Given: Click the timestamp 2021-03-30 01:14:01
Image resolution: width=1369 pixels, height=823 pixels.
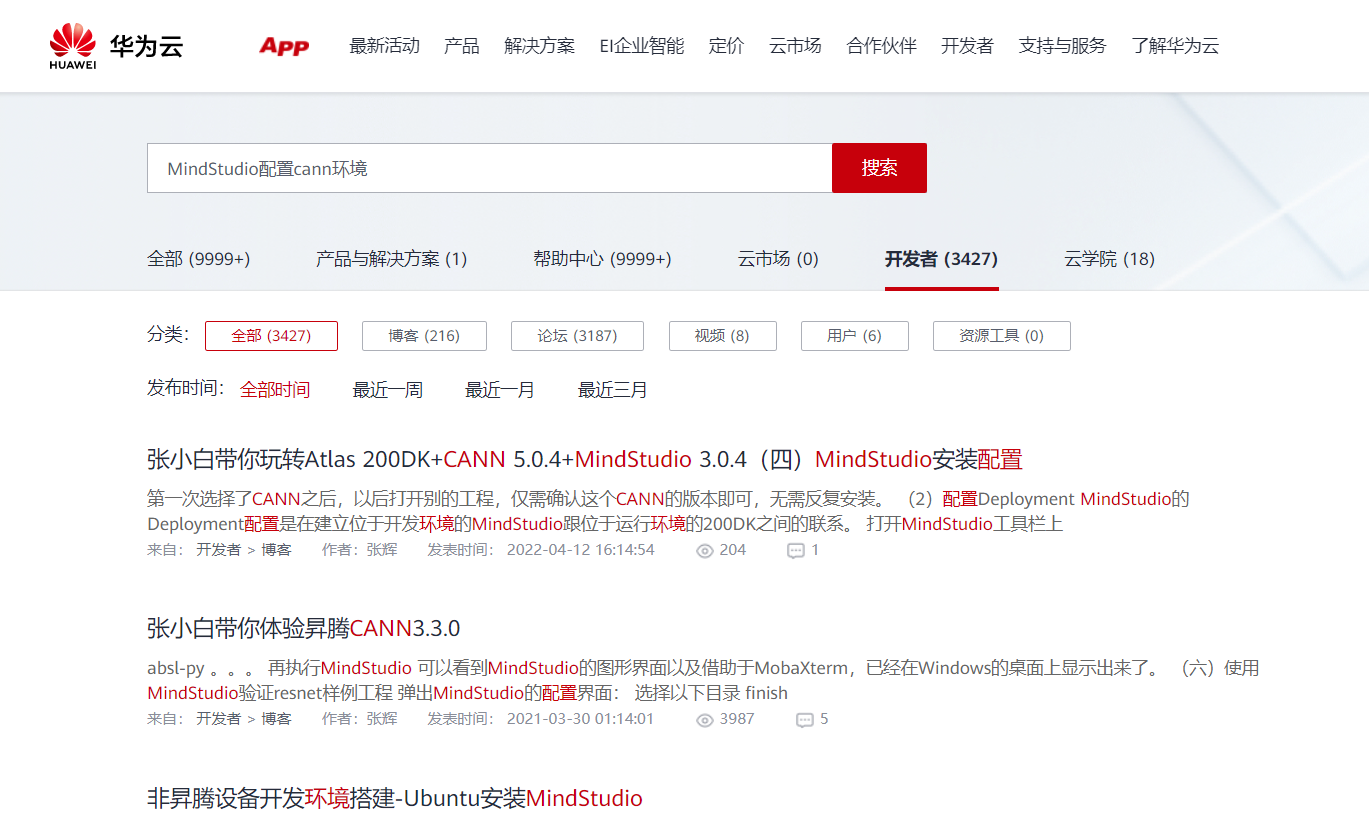Looking at the screenshot, I should tap(581, 719).
